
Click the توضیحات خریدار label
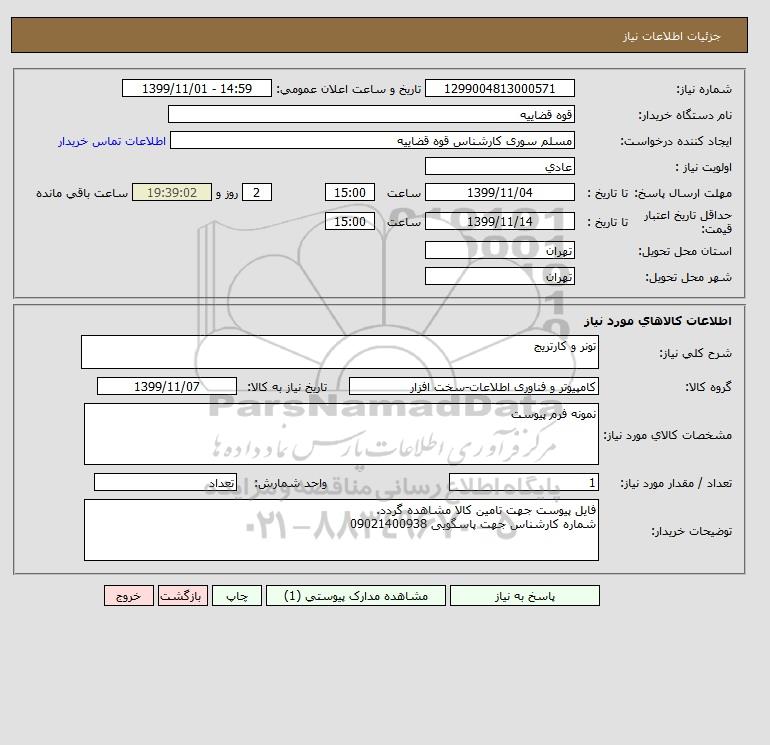(691, 531)
